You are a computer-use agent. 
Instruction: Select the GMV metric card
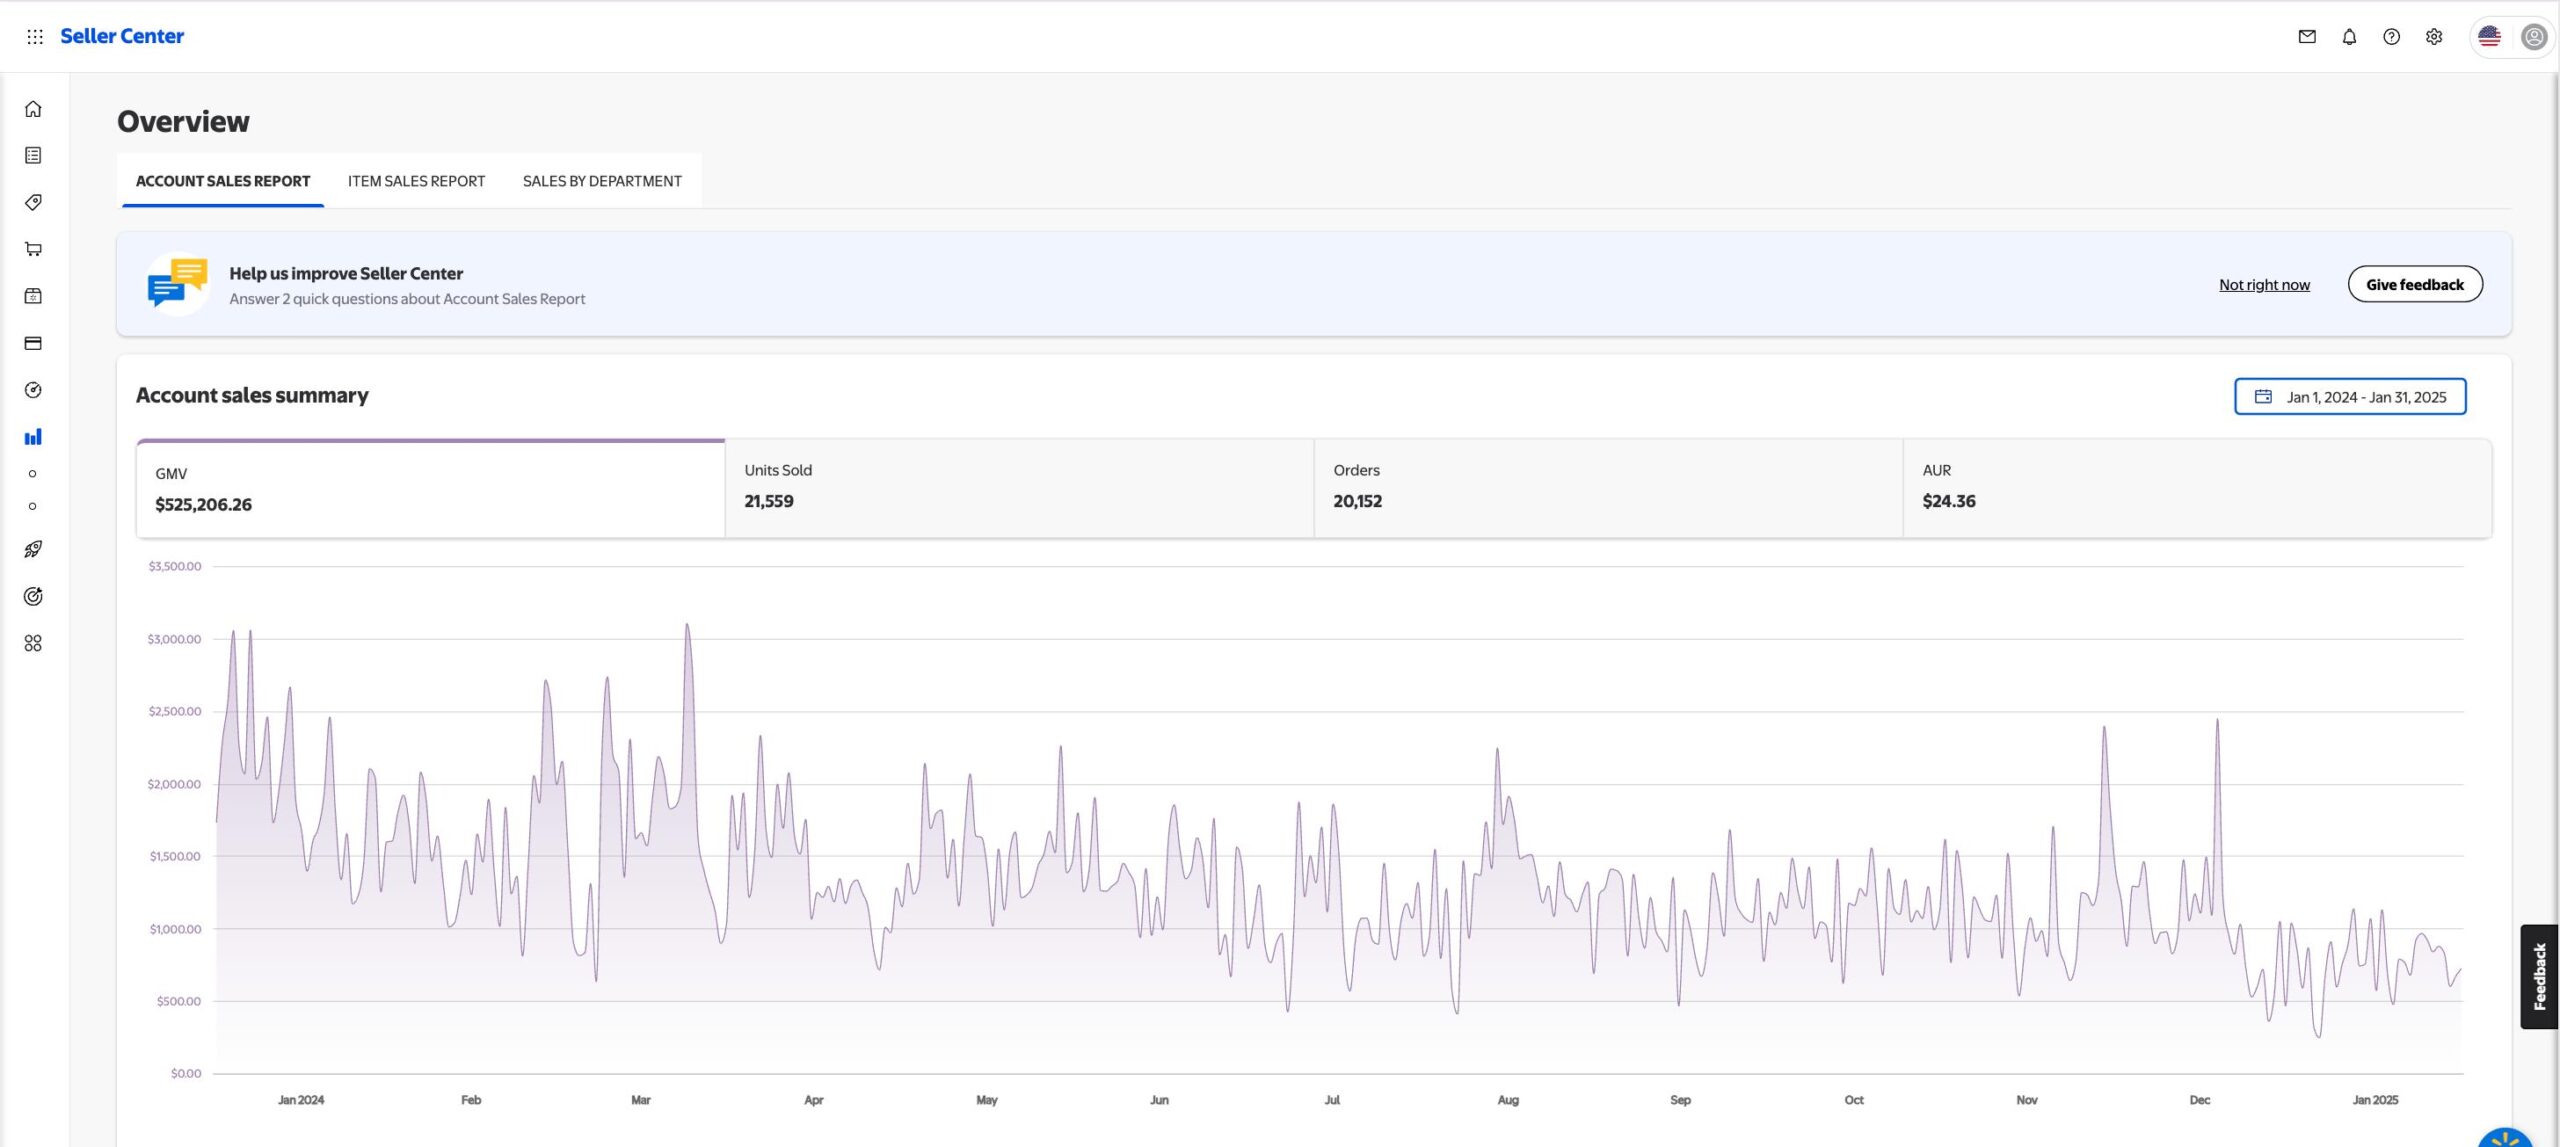(431, 489)
